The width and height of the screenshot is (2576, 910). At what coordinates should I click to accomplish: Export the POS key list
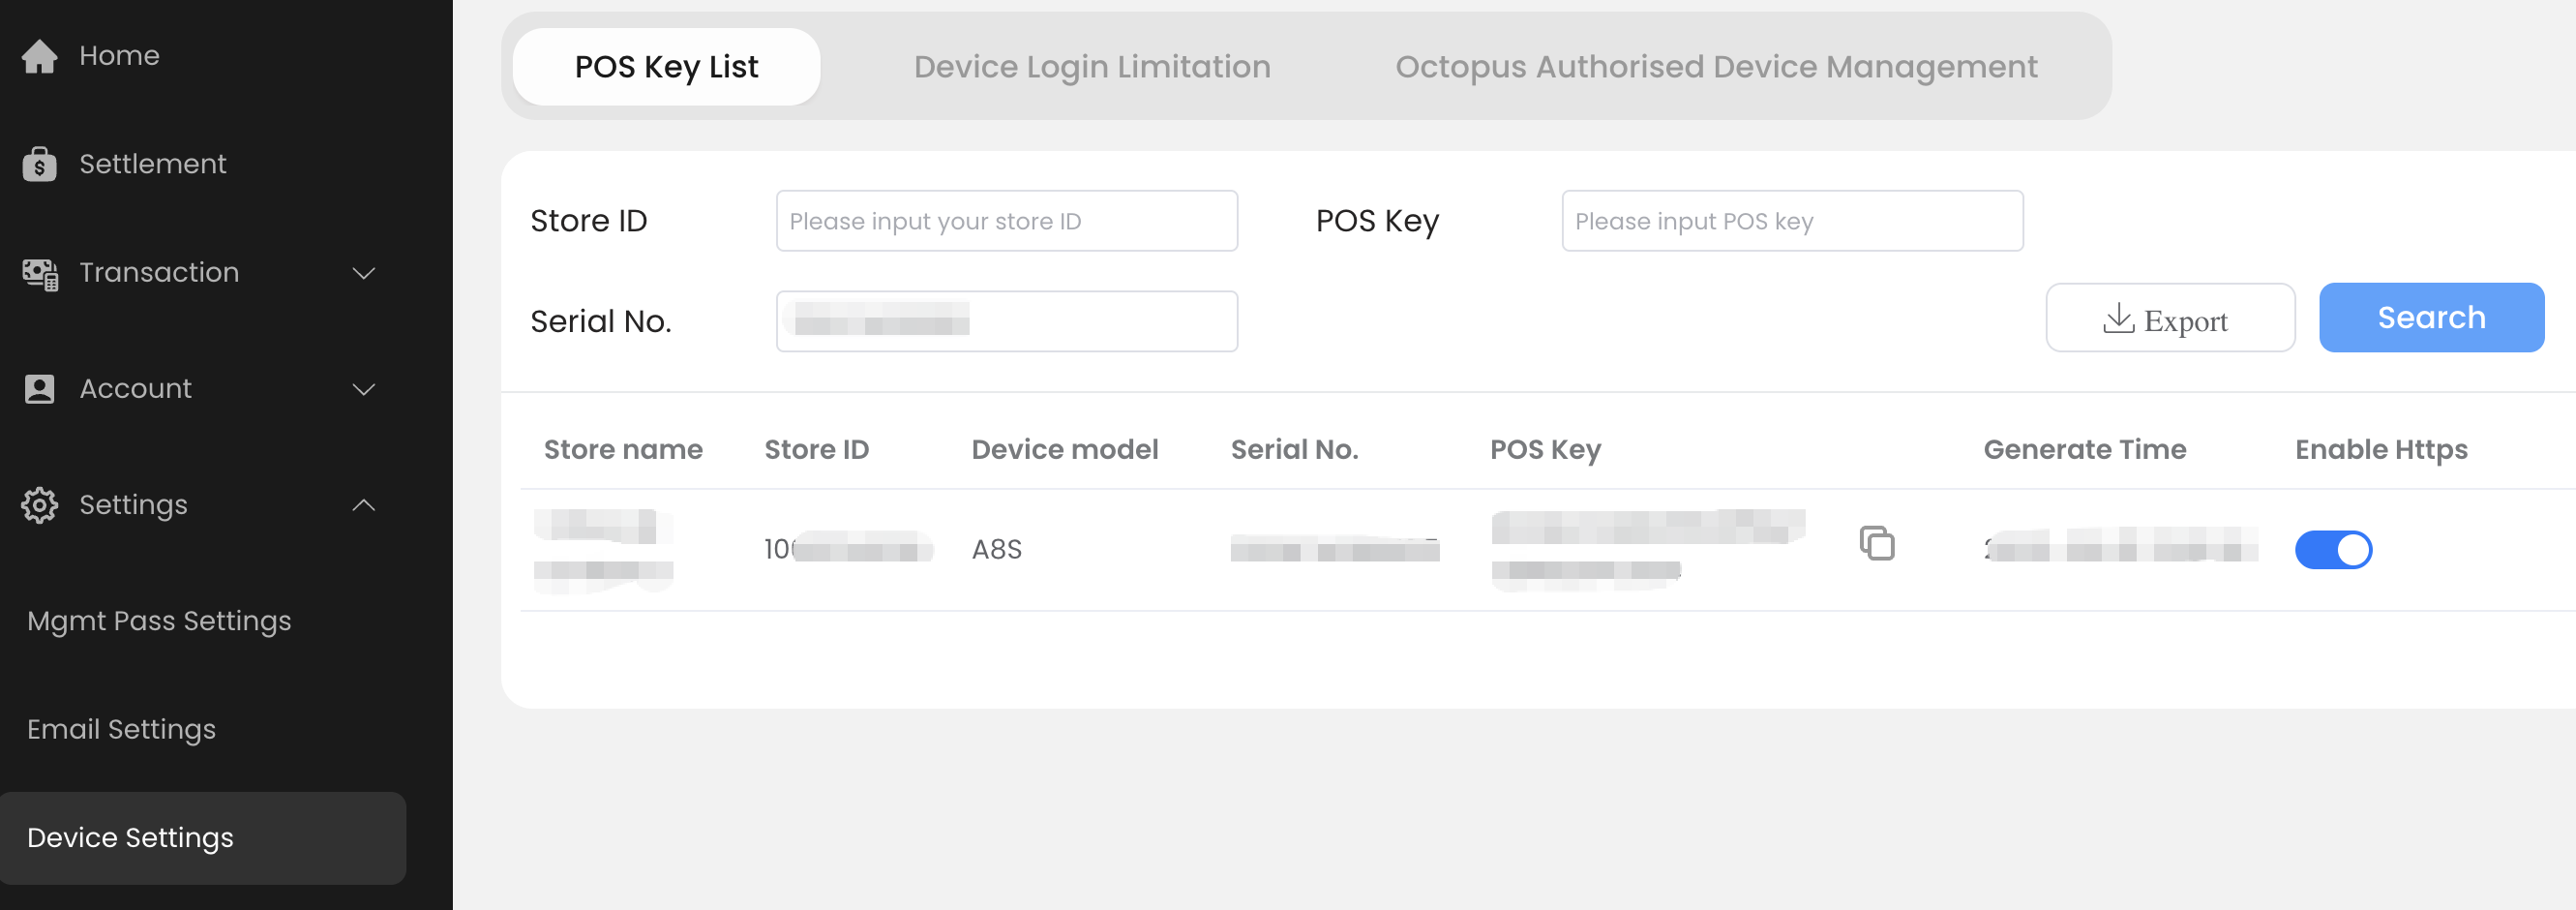[2171, 318]
